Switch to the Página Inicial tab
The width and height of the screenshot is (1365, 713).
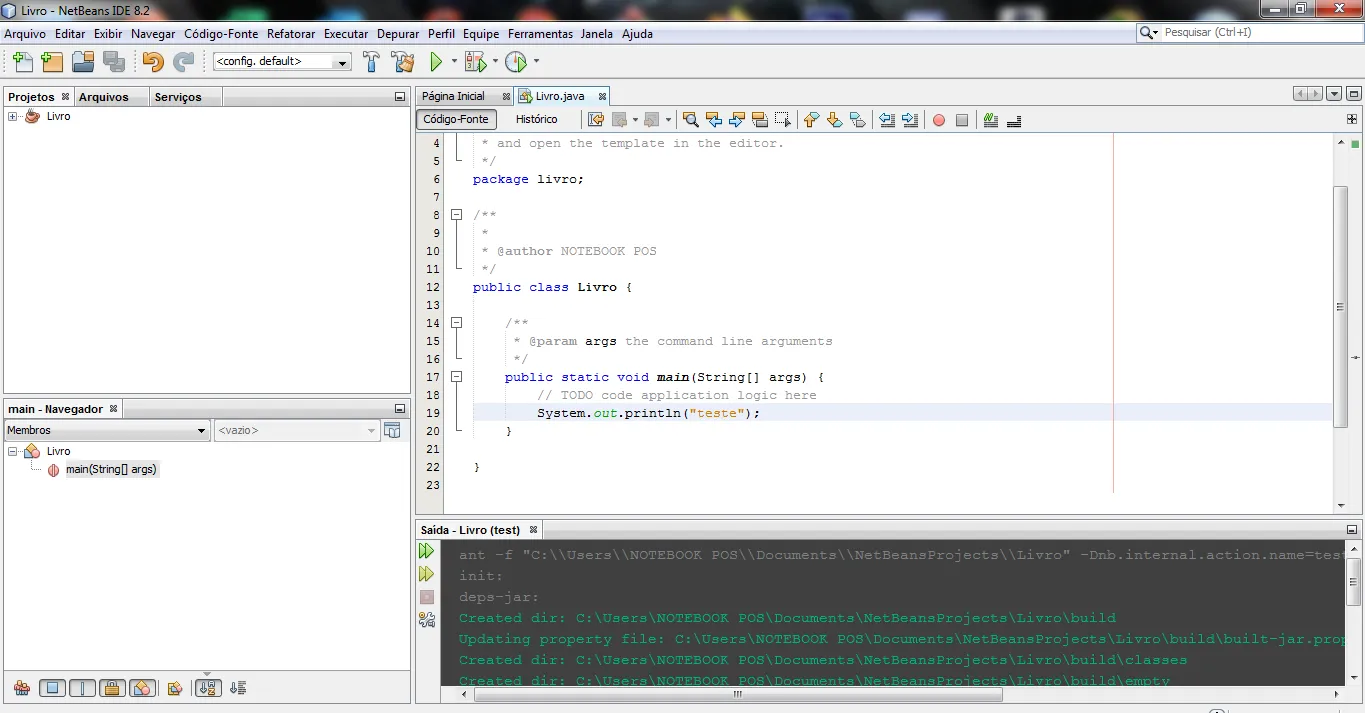click(453, 96)
